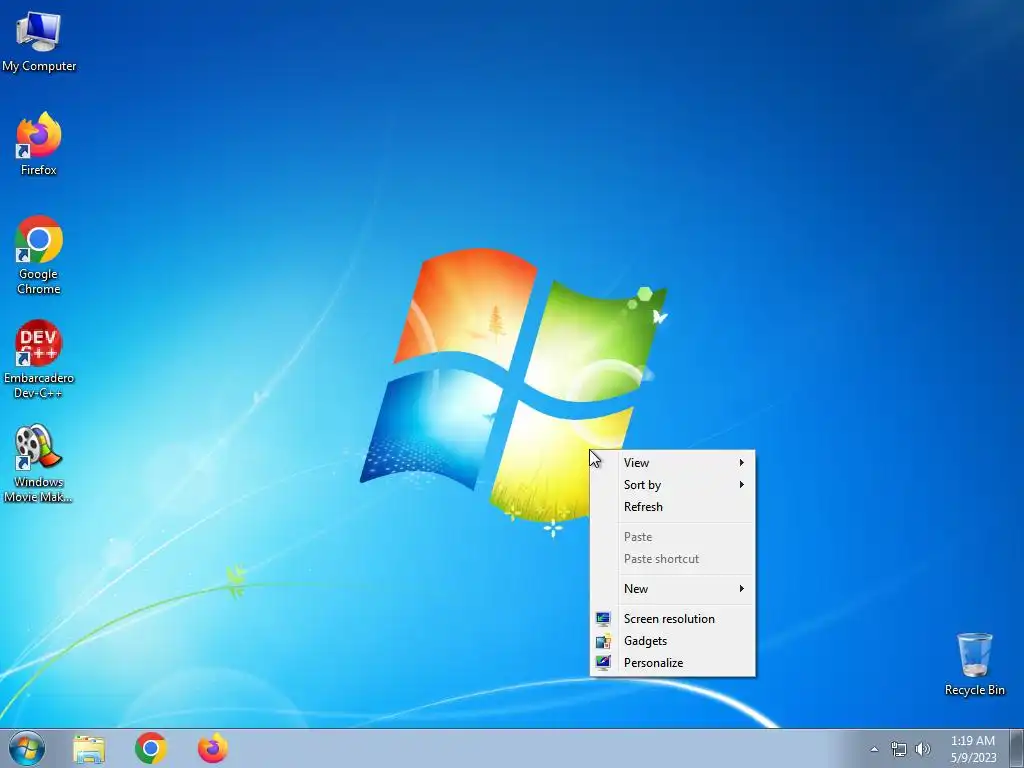The height and width of the screenshot is (768, 1024).
Task: Select the Recycle Bin desktop icon
Action: 974,664
